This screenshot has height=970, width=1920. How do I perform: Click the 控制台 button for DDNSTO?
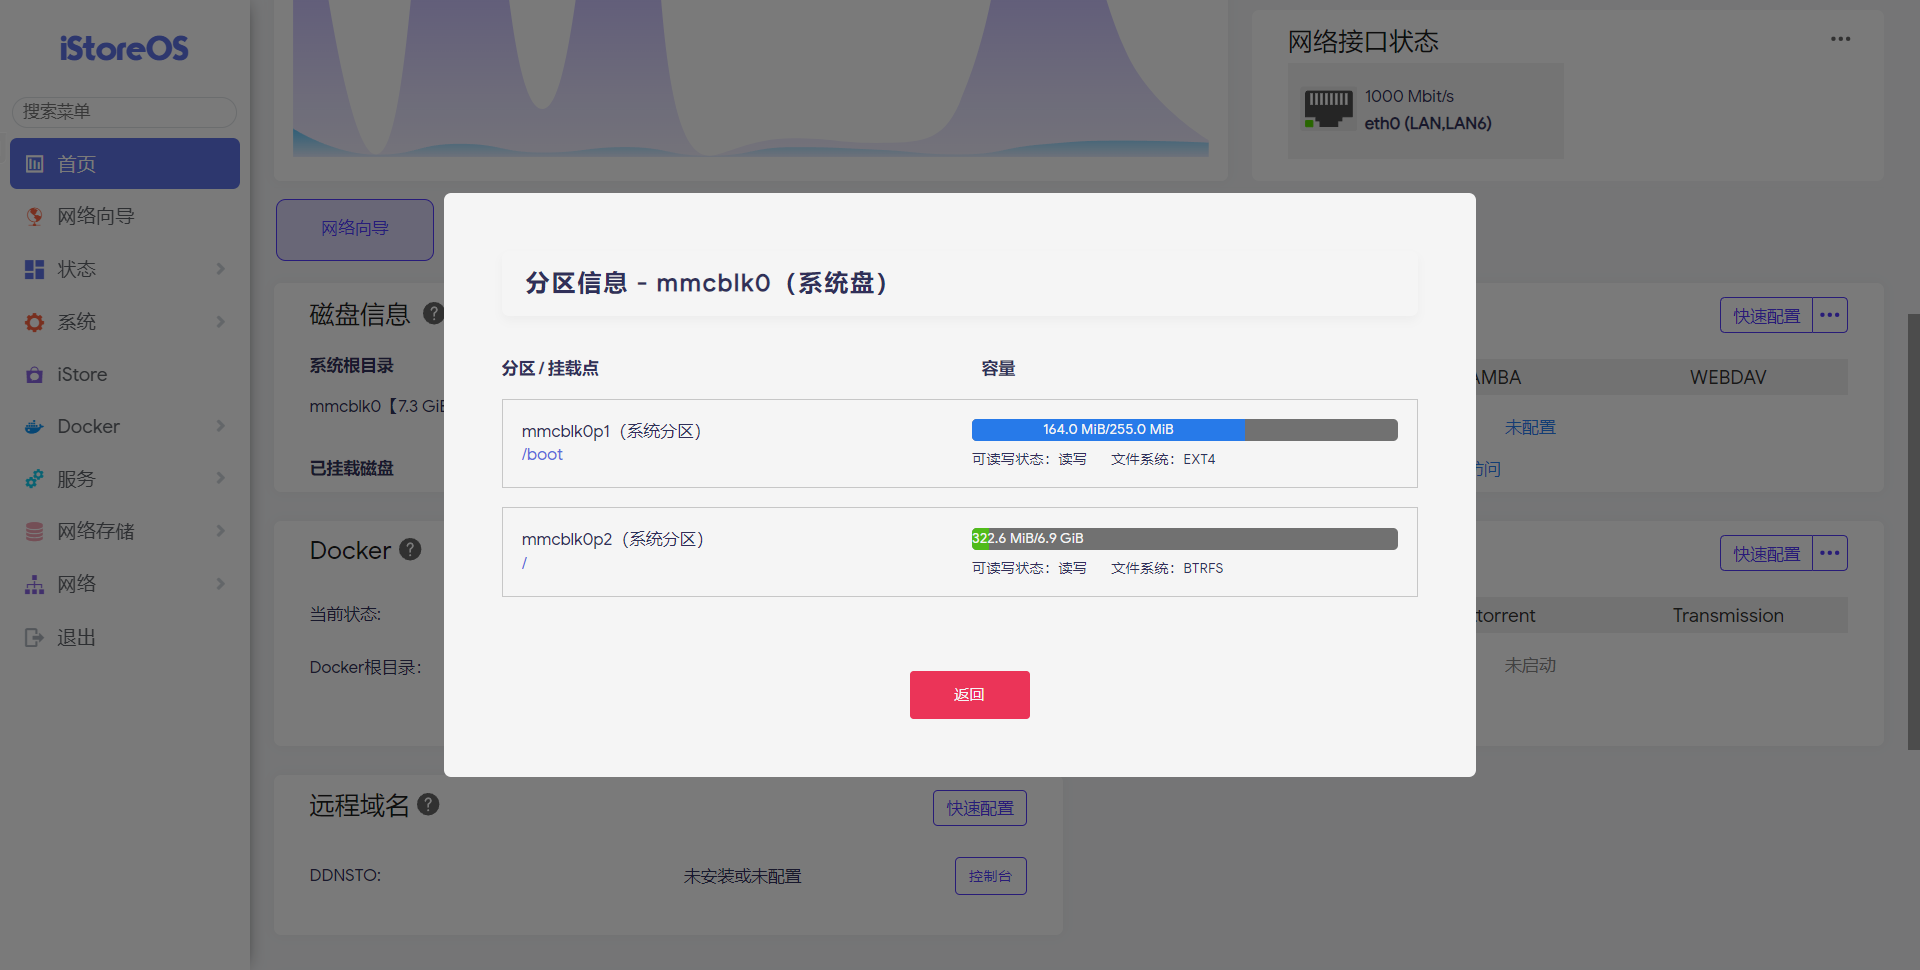(990, 876)
